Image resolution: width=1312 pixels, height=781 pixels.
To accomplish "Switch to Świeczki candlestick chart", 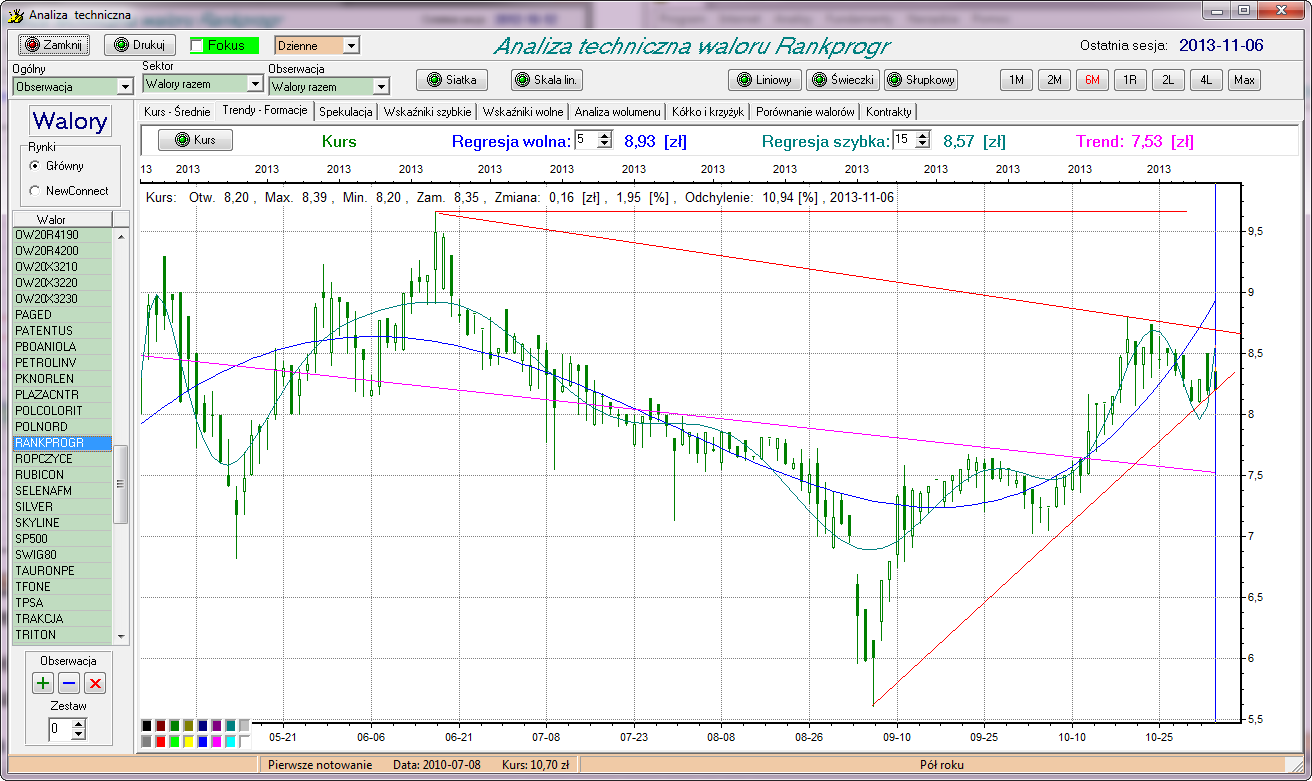I will click(844, 80).
